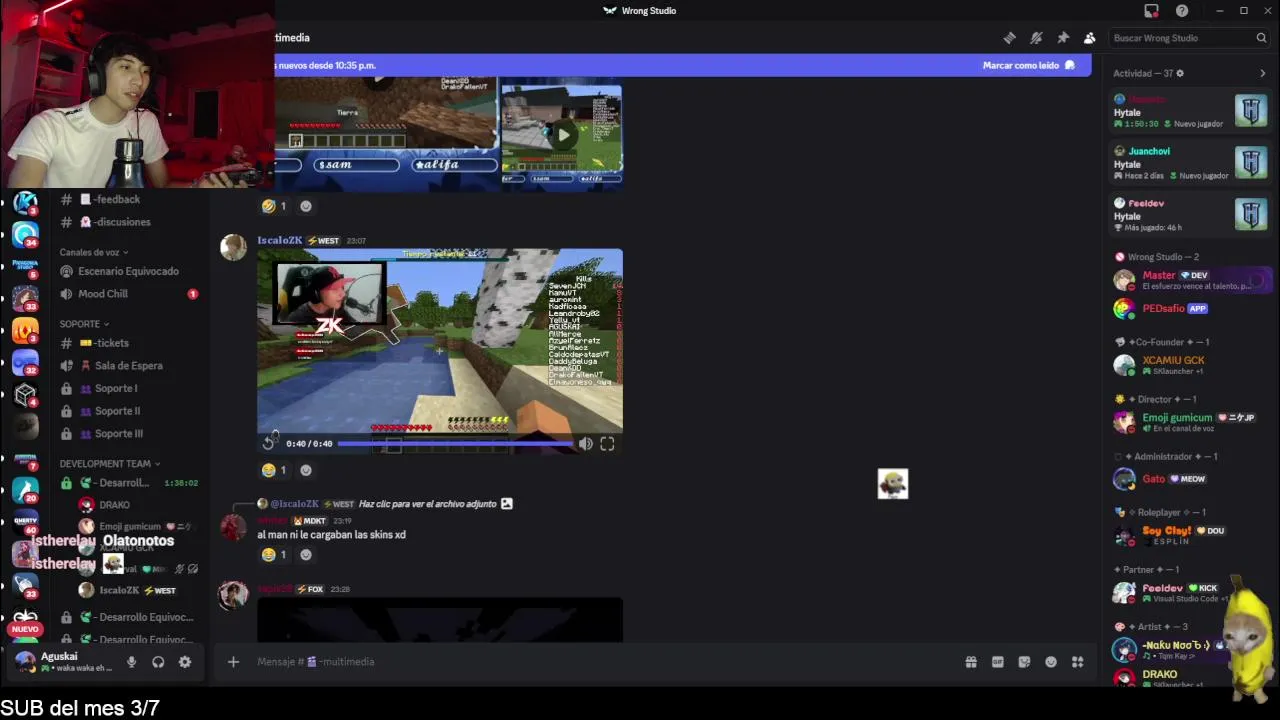Toggle laughing reaction under IscaloZK video
1280x720 pixels.
[274, 470]
